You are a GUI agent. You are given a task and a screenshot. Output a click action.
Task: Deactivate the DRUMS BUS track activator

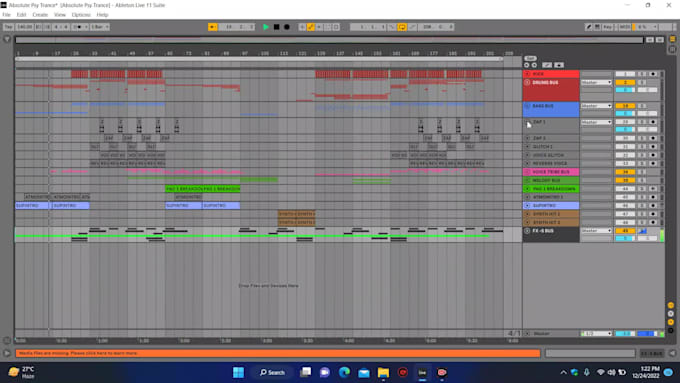coord(625,82)
